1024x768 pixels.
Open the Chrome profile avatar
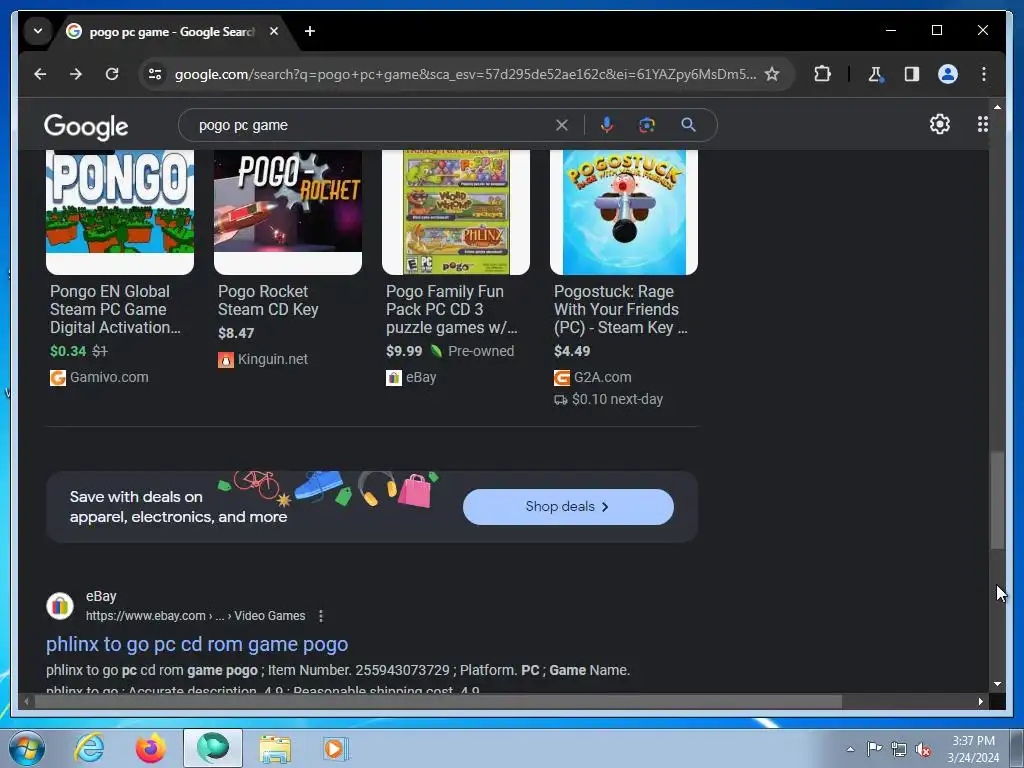pyautogui.click(x=948, y=74)
